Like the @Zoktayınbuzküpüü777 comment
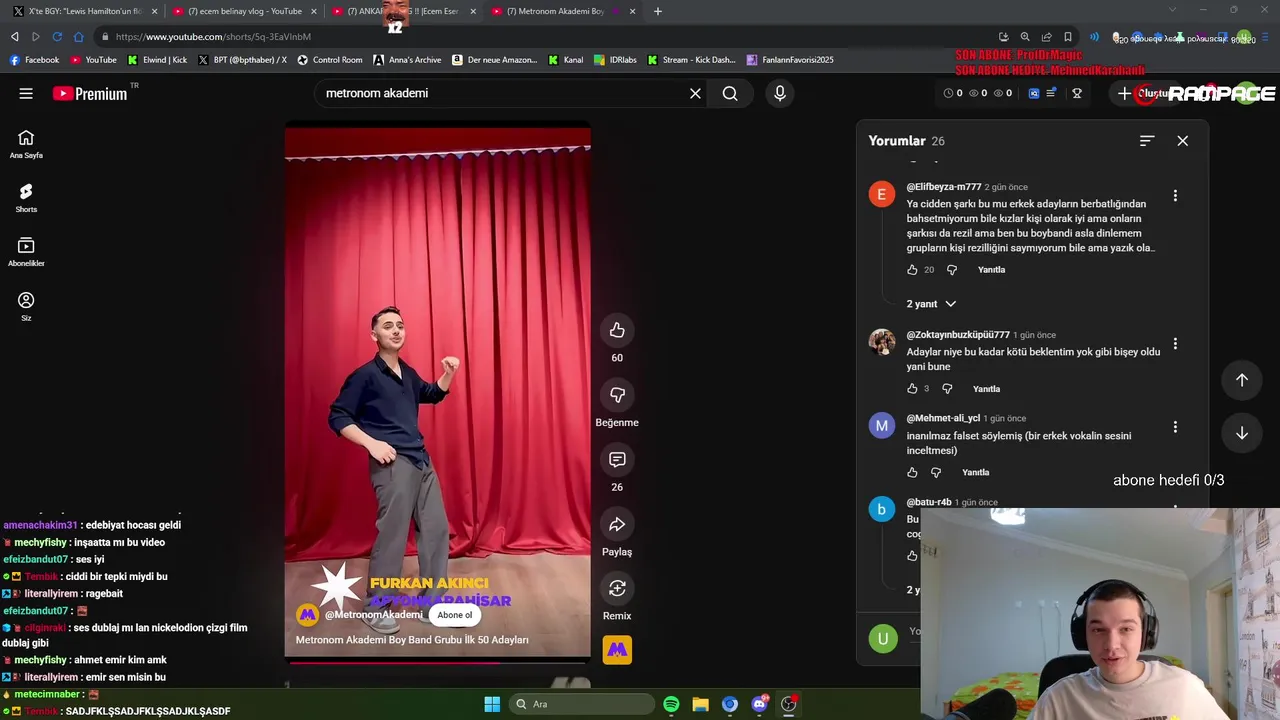The image size is (1280, 720). pyautogui.click(x=912, y=389)
